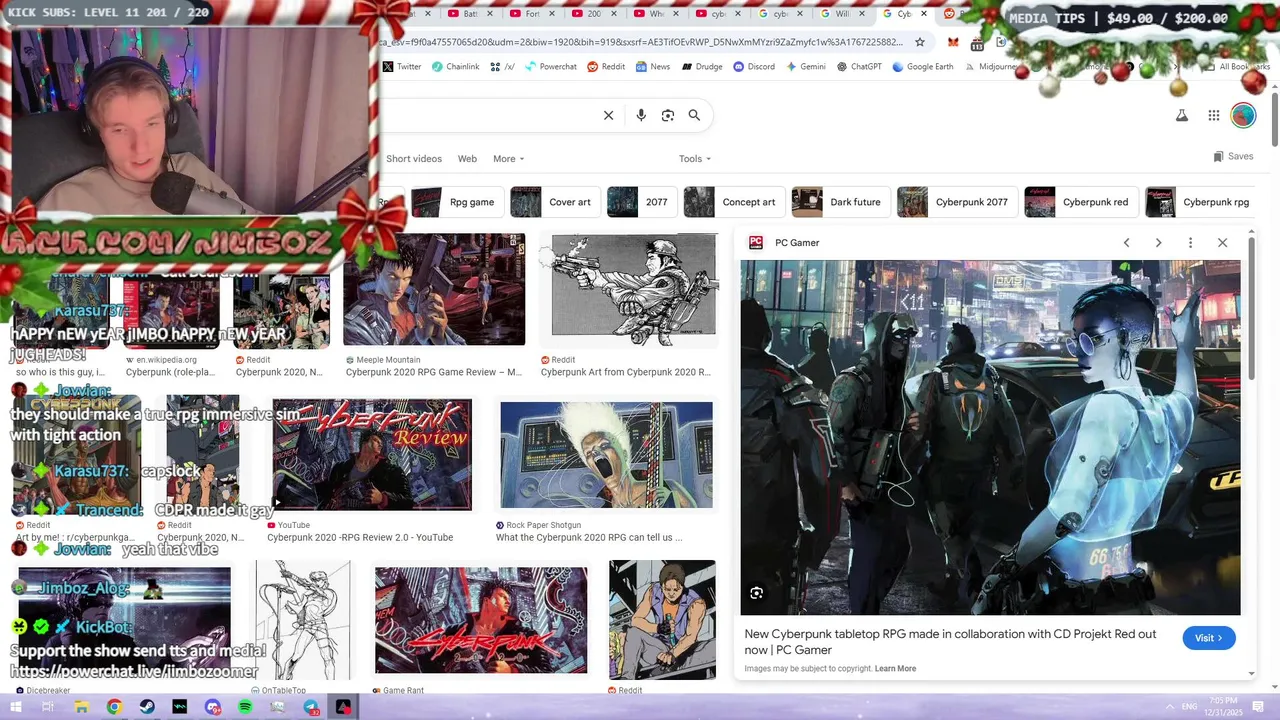
Task: Open Saves collection link
Action: (x=1233, y=157)
